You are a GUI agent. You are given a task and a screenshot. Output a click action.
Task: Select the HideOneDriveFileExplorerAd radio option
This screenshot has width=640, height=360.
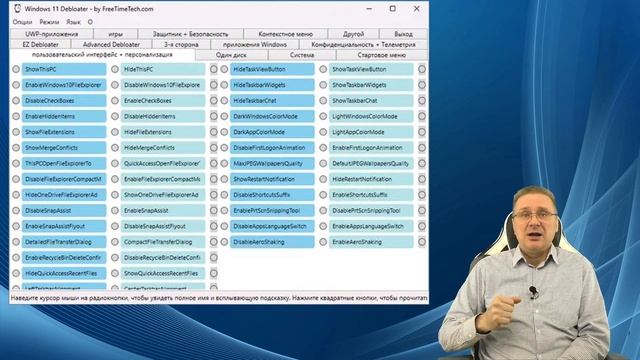click(x=16, y=195)
